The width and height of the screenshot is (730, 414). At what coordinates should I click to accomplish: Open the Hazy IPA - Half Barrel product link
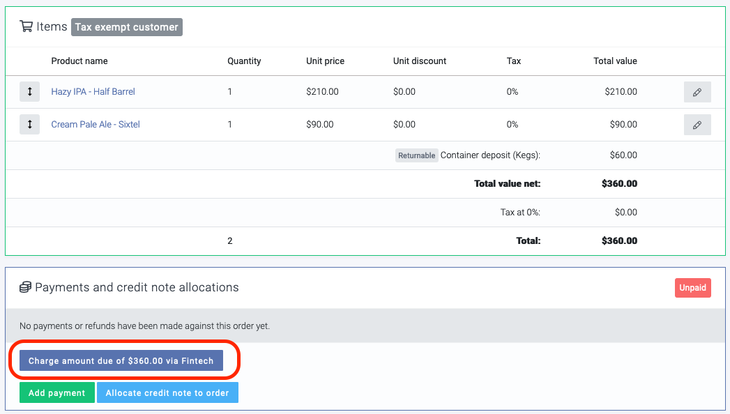93,92
